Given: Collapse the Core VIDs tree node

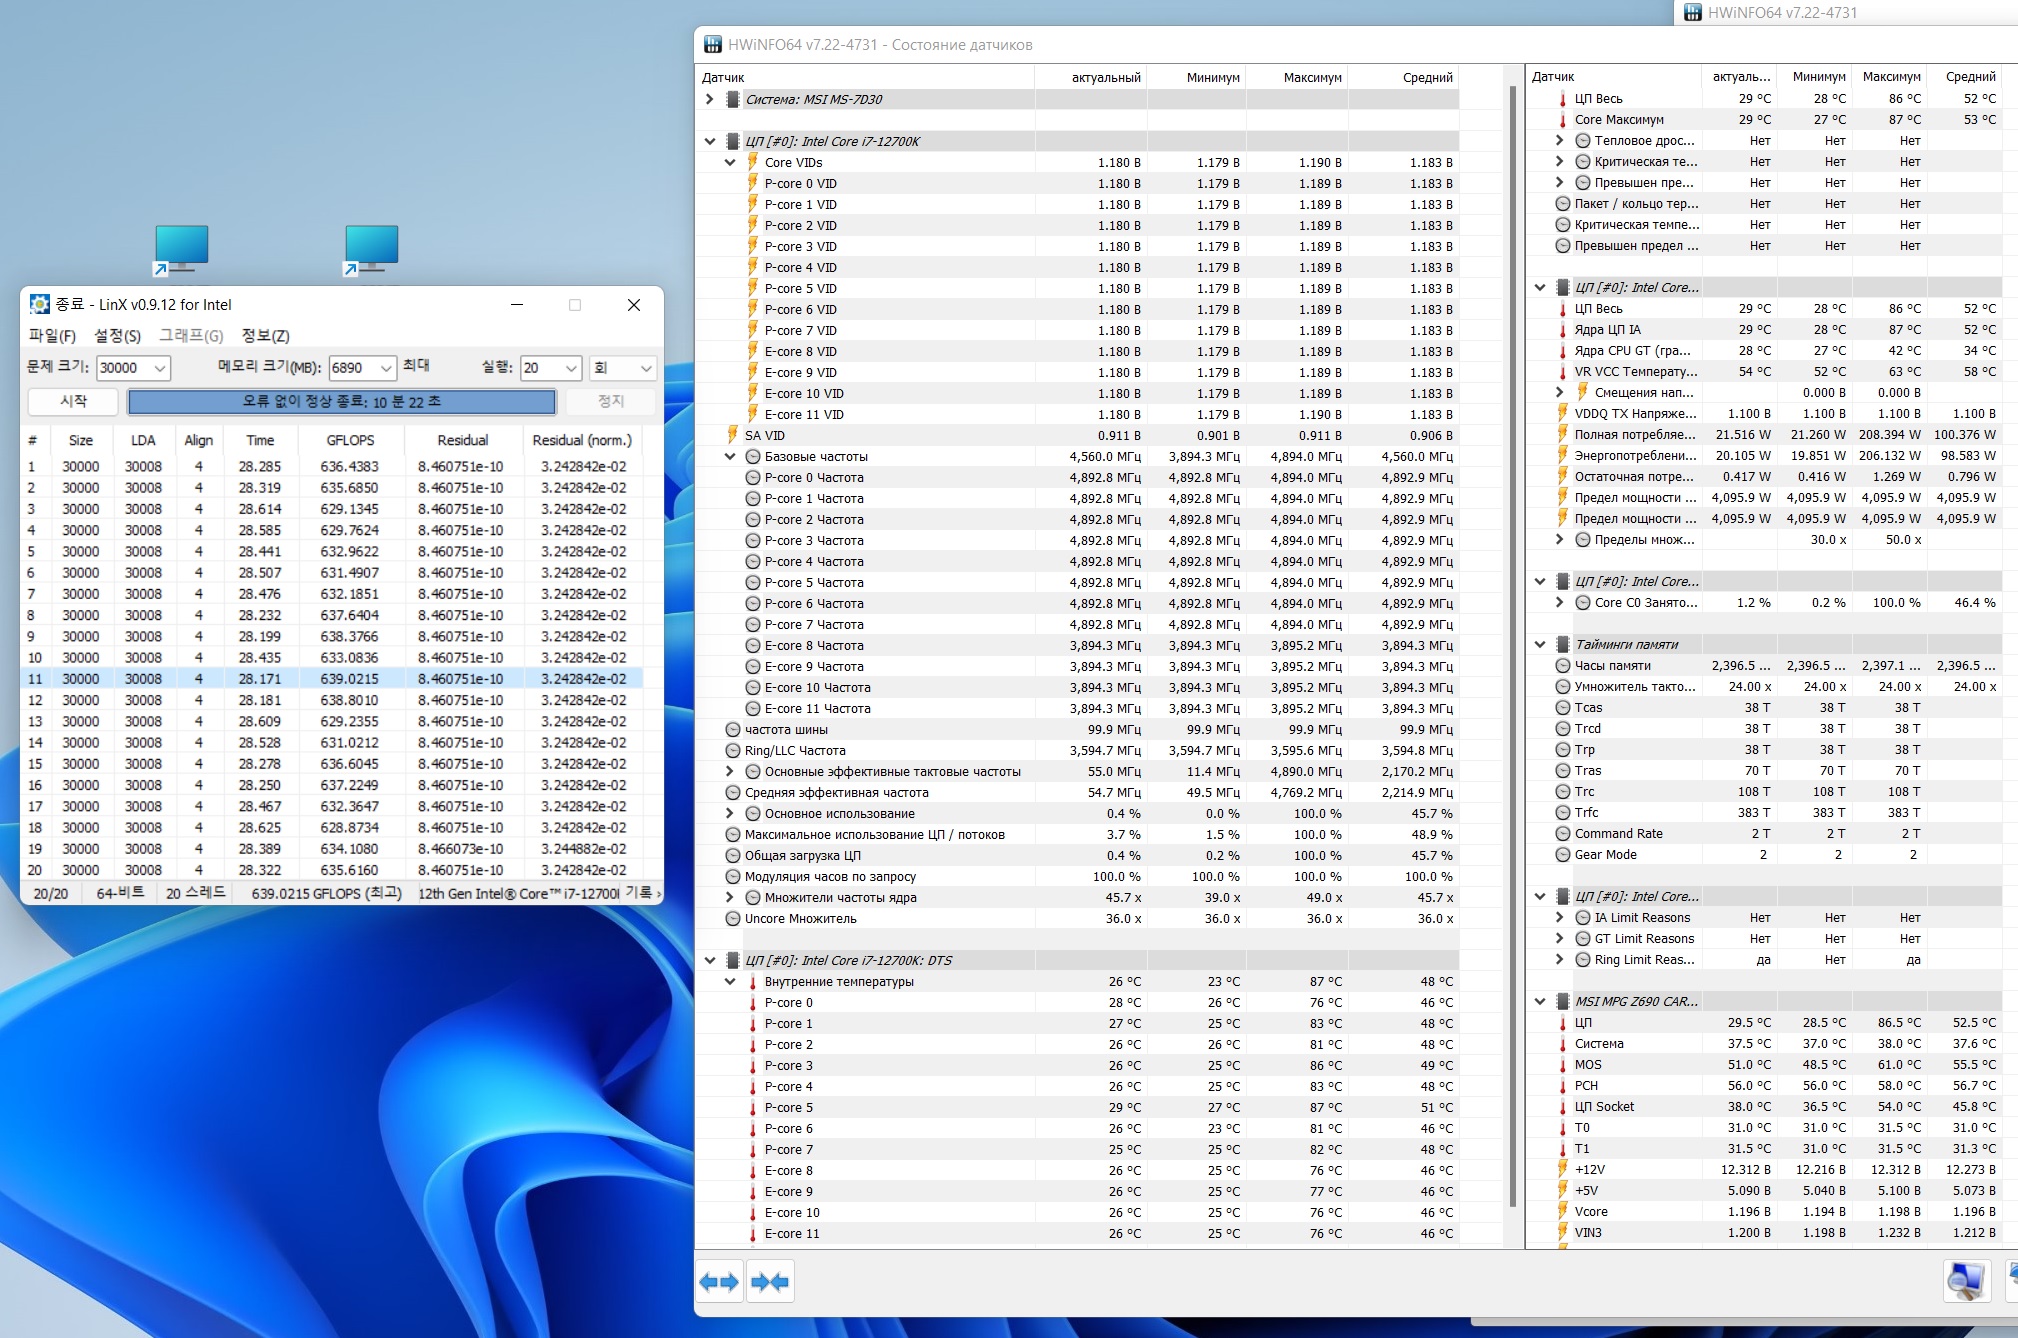Looking at the screenshot, I should coord(730,162).
